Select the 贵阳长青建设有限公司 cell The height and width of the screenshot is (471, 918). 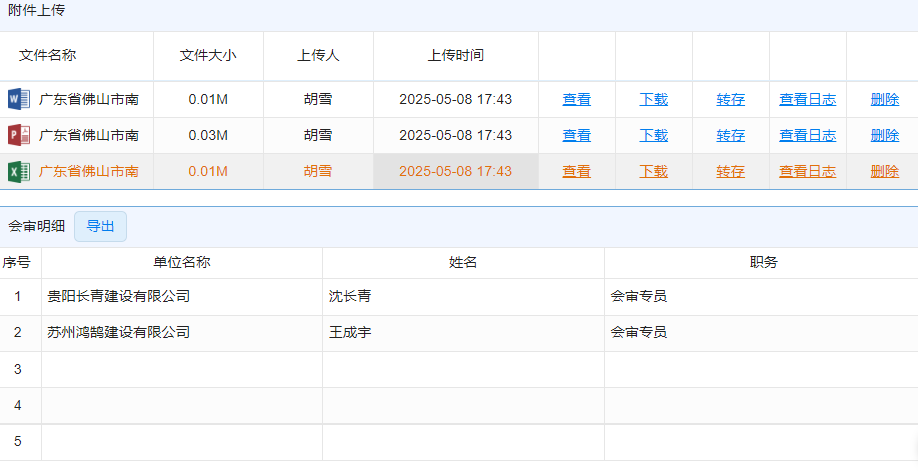118,296
